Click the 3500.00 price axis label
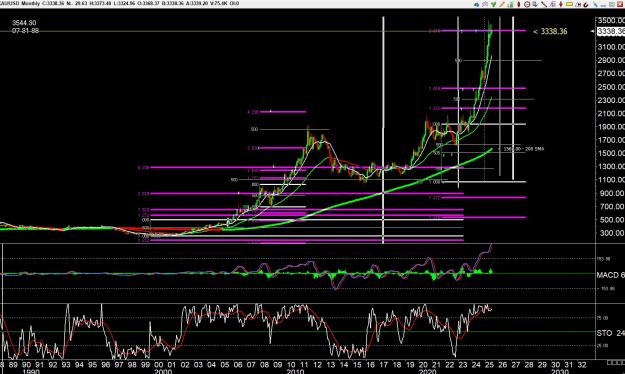The width and height of the screenshot is (625, 374). click(x=611, y=20)
